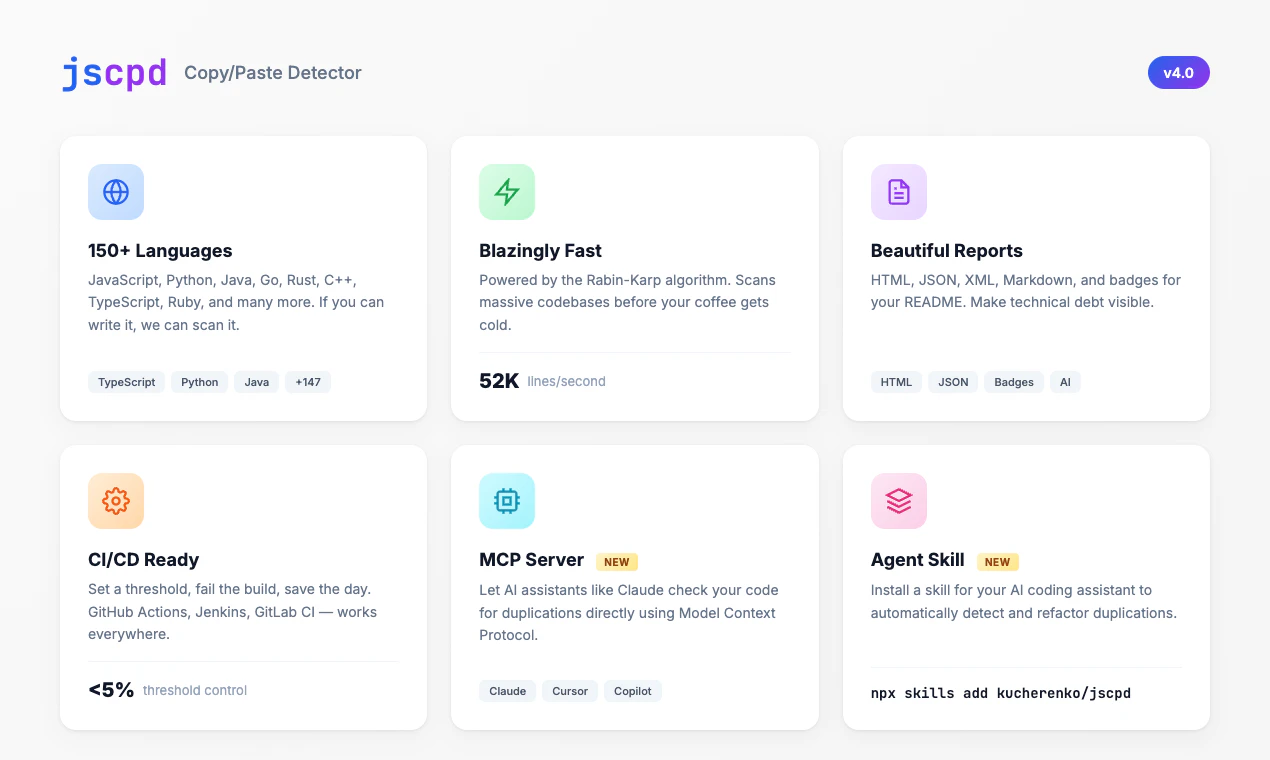Click the Badges tag
1270x760 pixels.
tap(1013, 382)
